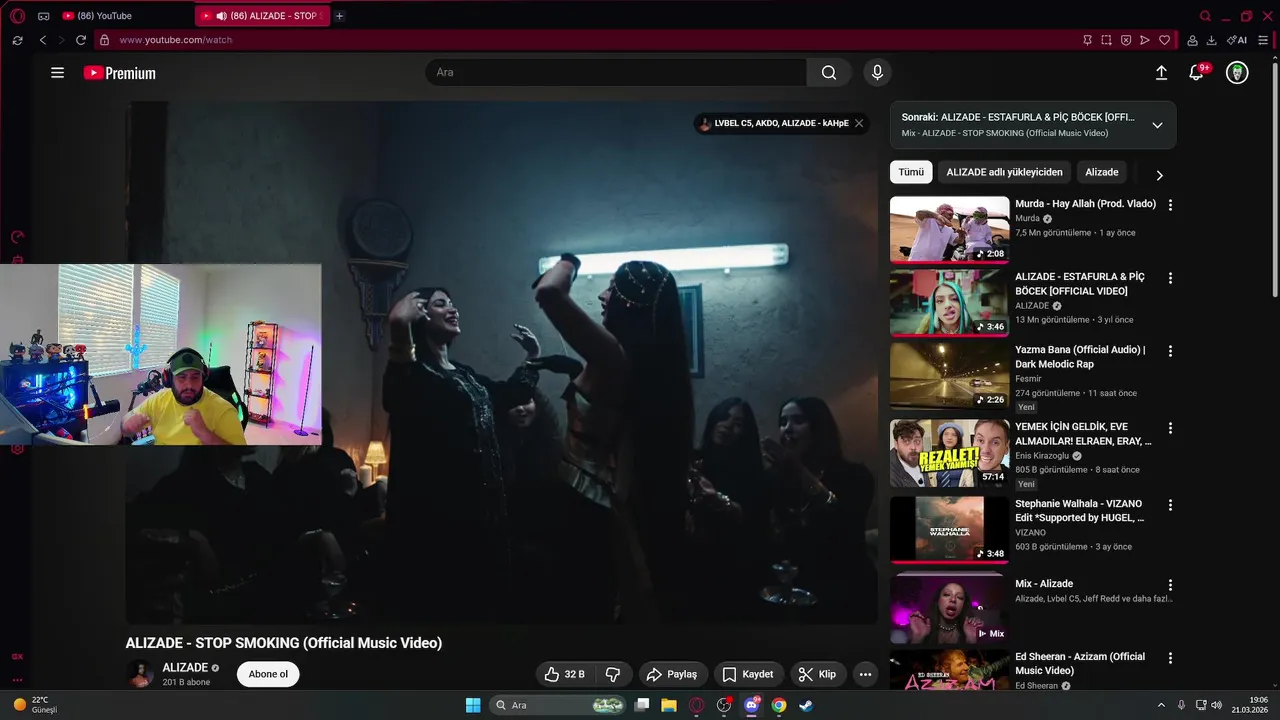Open a new browser tab
The height and width of the screenshot is (720, 1280).
339,16
